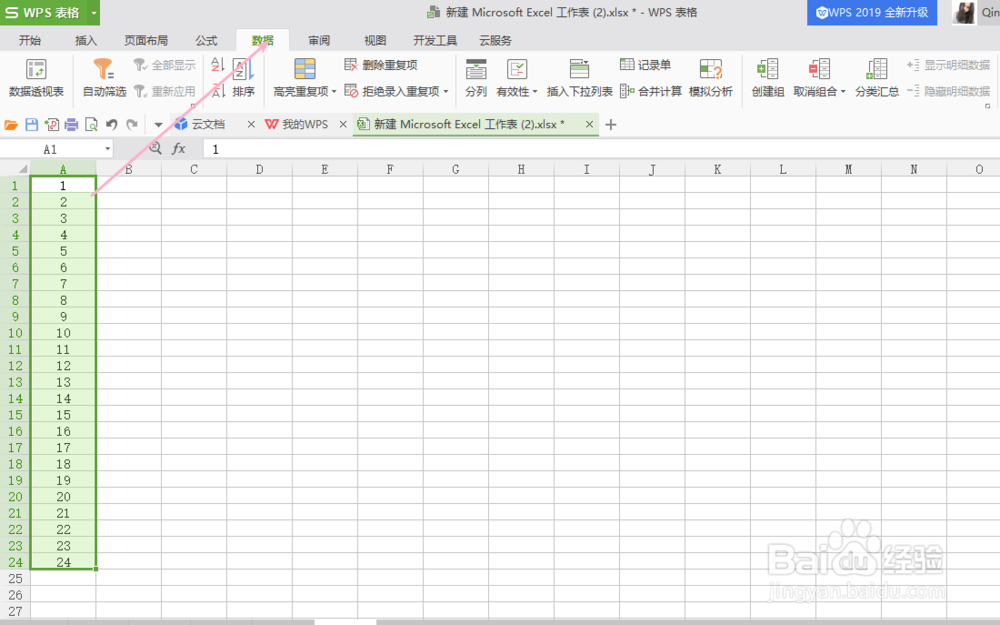The image size is (1000, 625).
Task: Open the 数据透视表 pivot table tool
Action: click(x=36, y=78)
